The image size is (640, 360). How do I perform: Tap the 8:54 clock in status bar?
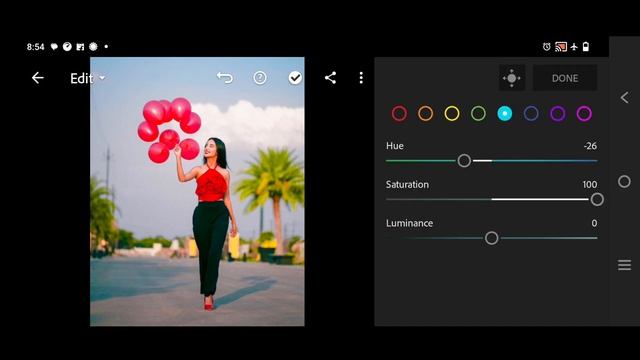36,47
